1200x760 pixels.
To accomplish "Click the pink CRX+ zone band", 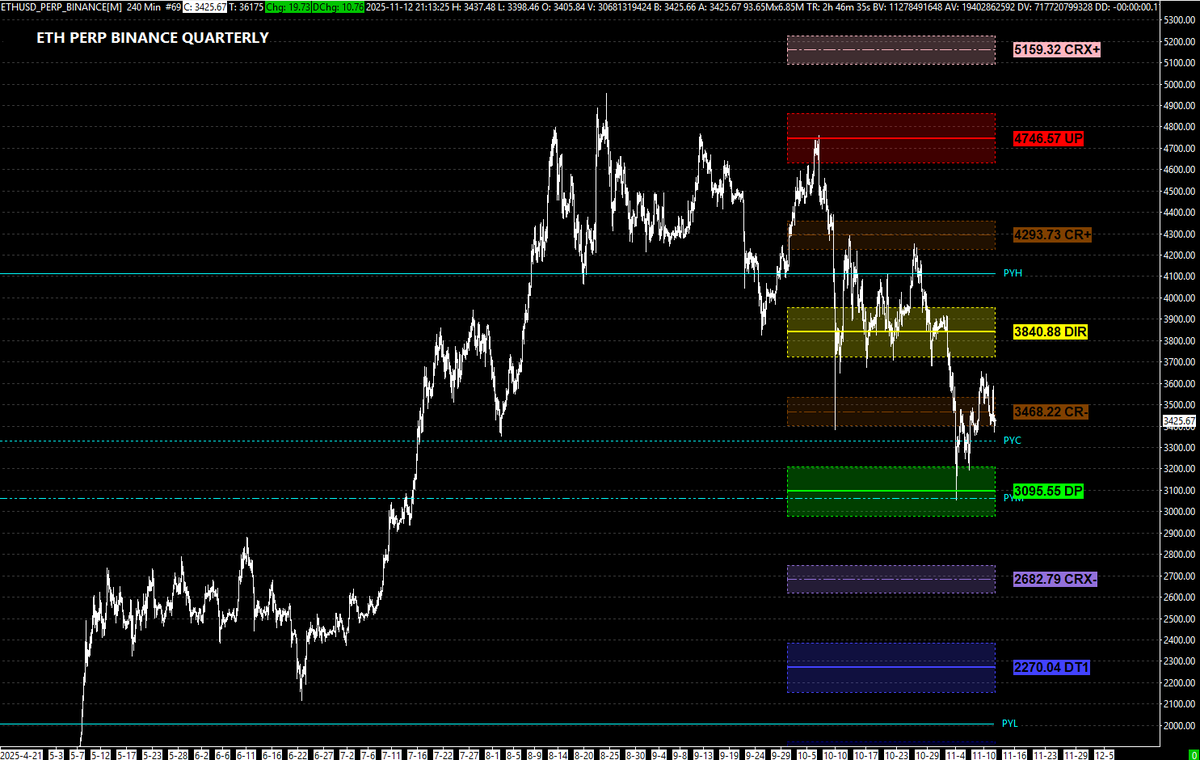I will pyautogui.click(x=891, y=50).
